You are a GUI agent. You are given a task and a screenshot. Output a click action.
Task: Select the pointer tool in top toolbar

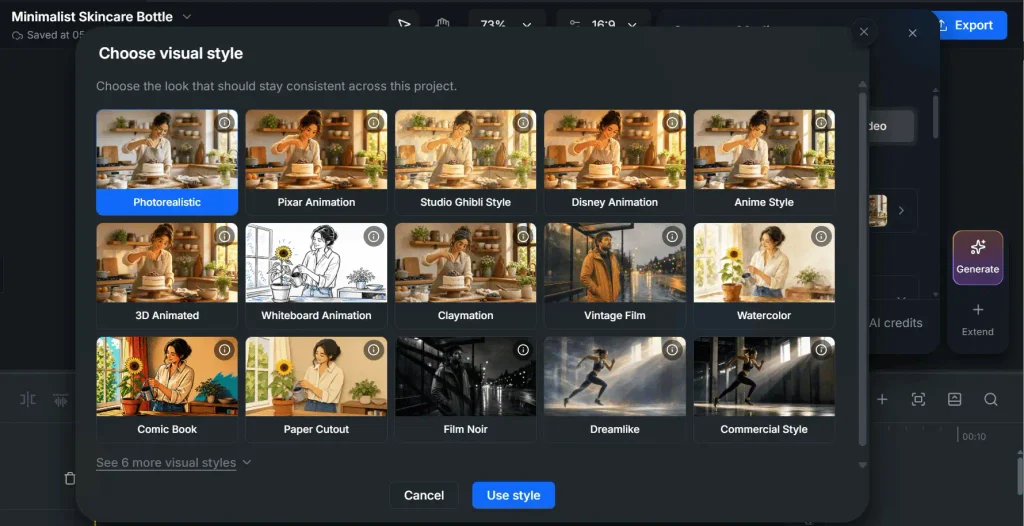404,25
